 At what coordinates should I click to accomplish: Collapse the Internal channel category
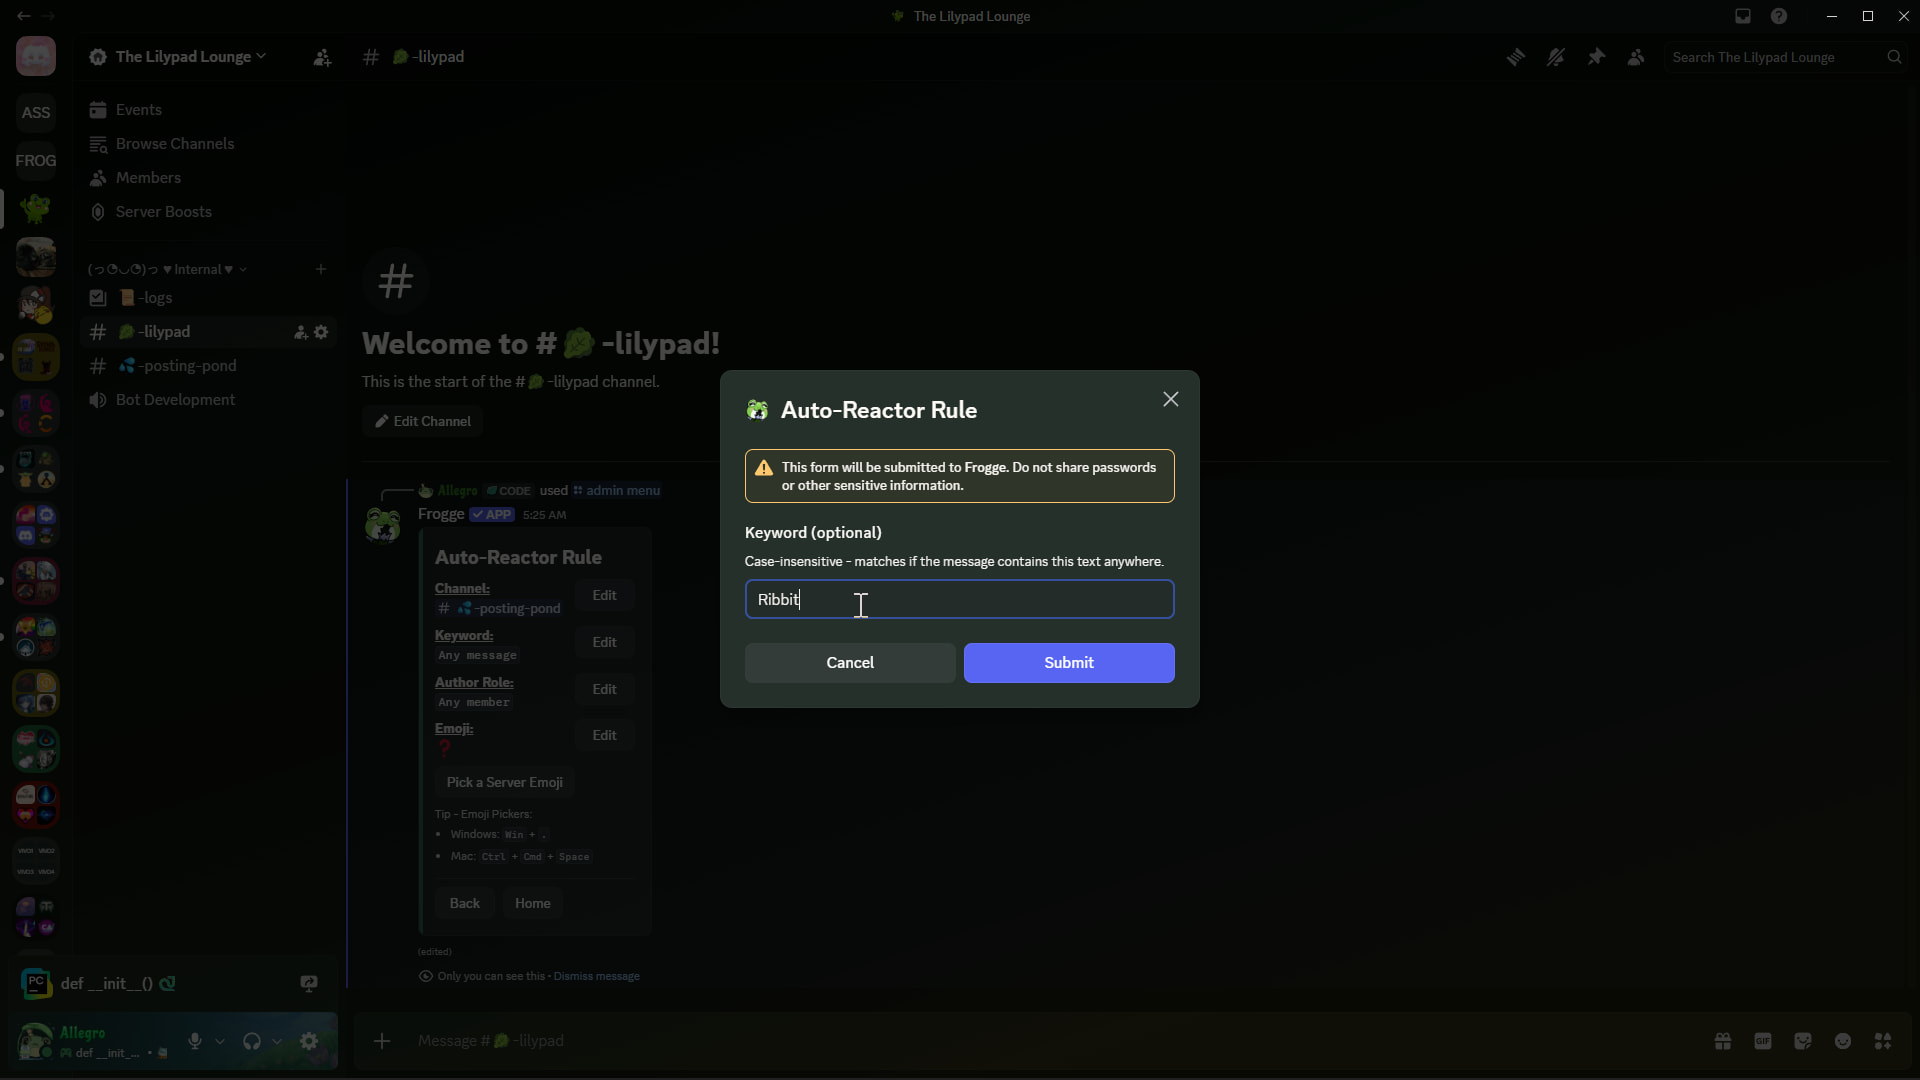[x=167, y=269]
